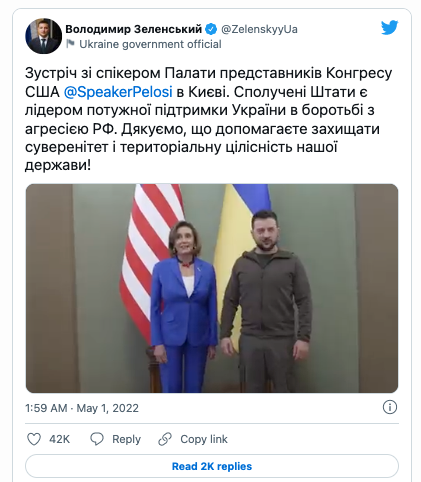Click the Володимир Зеленський display name
The image size is (421, 482).
[134, 29]
